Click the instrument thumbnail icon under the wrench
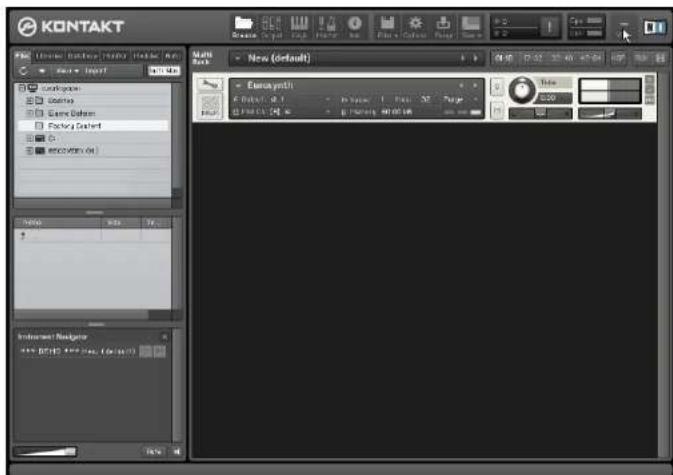673x475 pixels. (x=210, y=106)
